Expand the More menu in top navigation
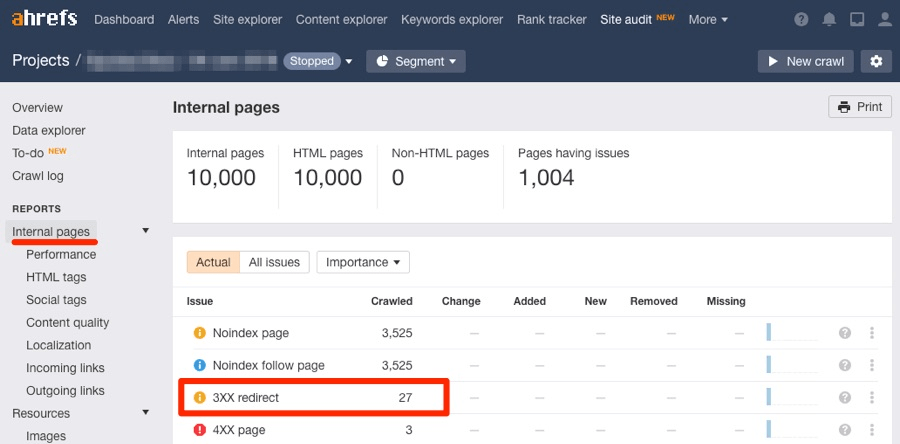The width and height of the screenshot is (900, 444). point(708,19)
